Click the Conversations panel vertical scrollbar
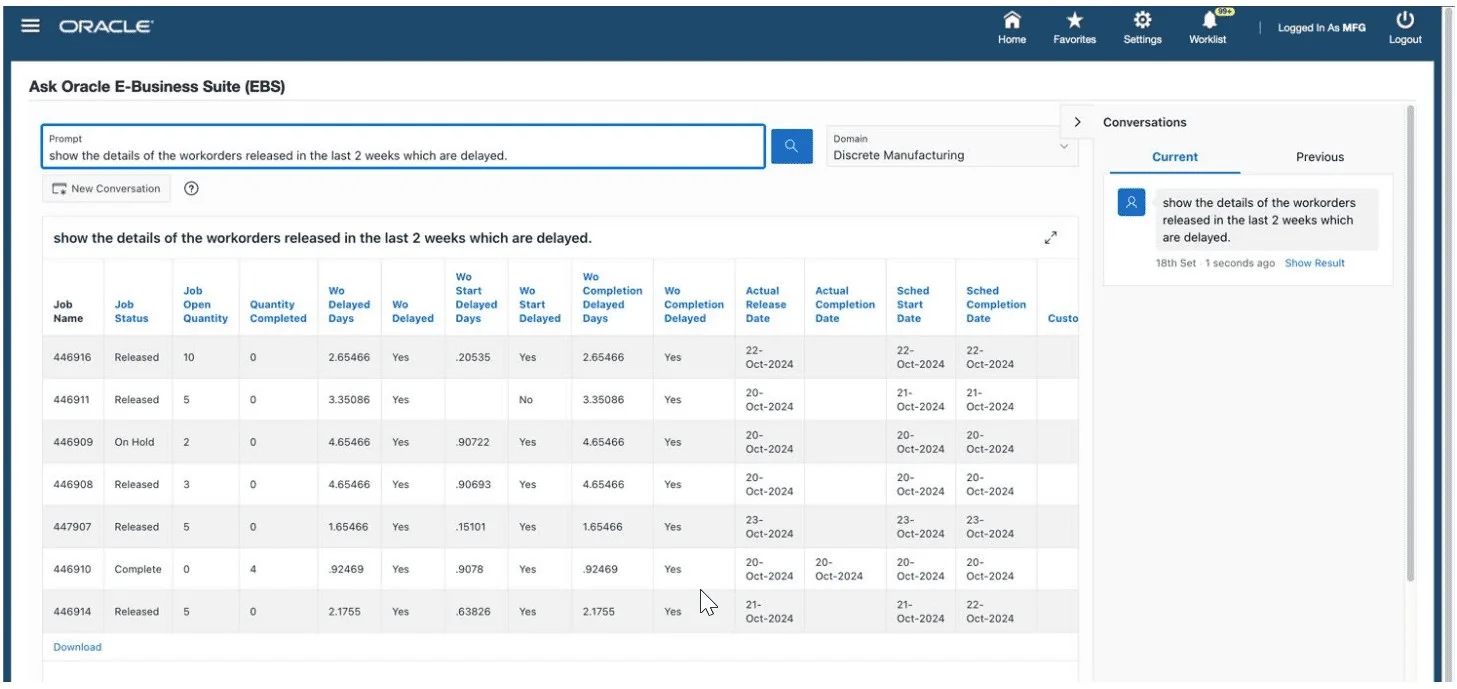 (1410, 340)
